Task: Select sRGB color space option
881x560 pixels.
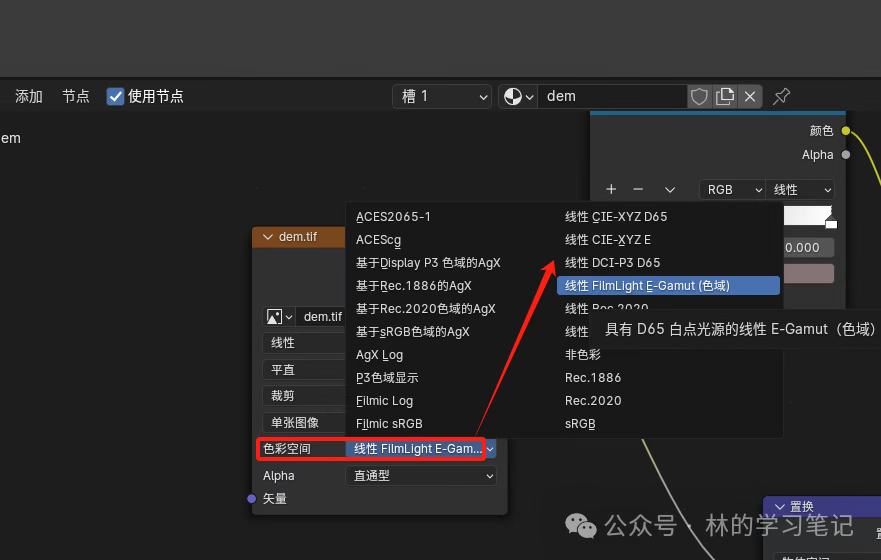Action: 580,424
